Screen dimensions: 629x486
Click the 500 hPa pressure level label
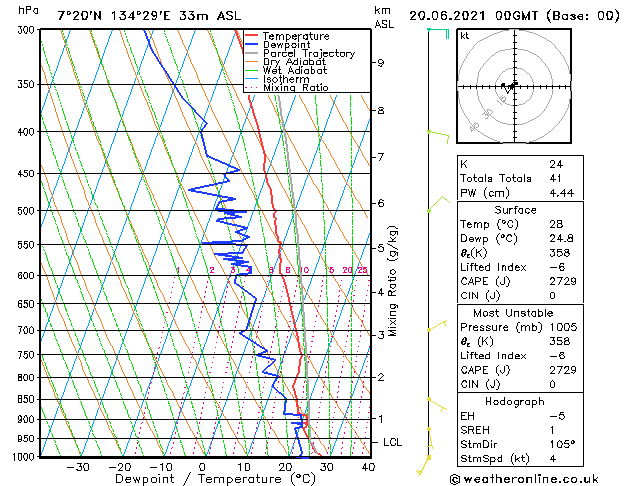26,211
